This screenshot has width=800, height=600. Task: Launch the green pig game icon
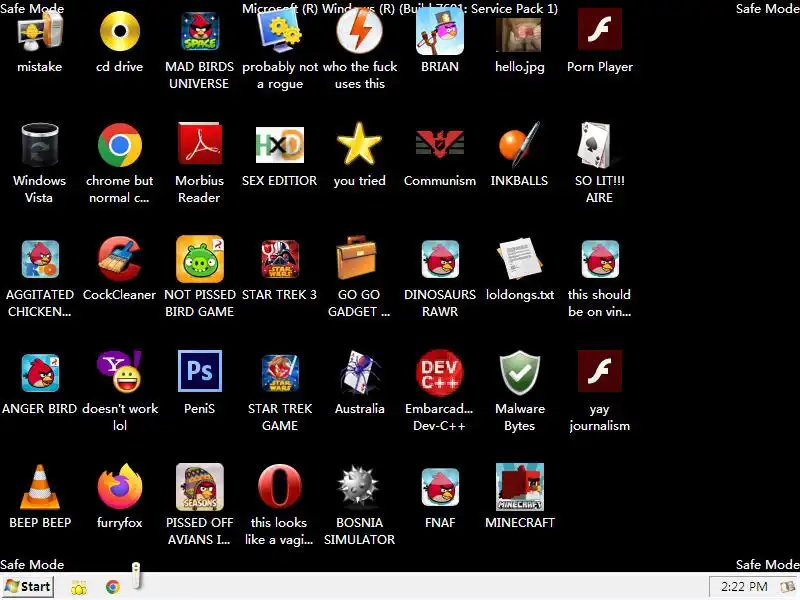[199, 259]
